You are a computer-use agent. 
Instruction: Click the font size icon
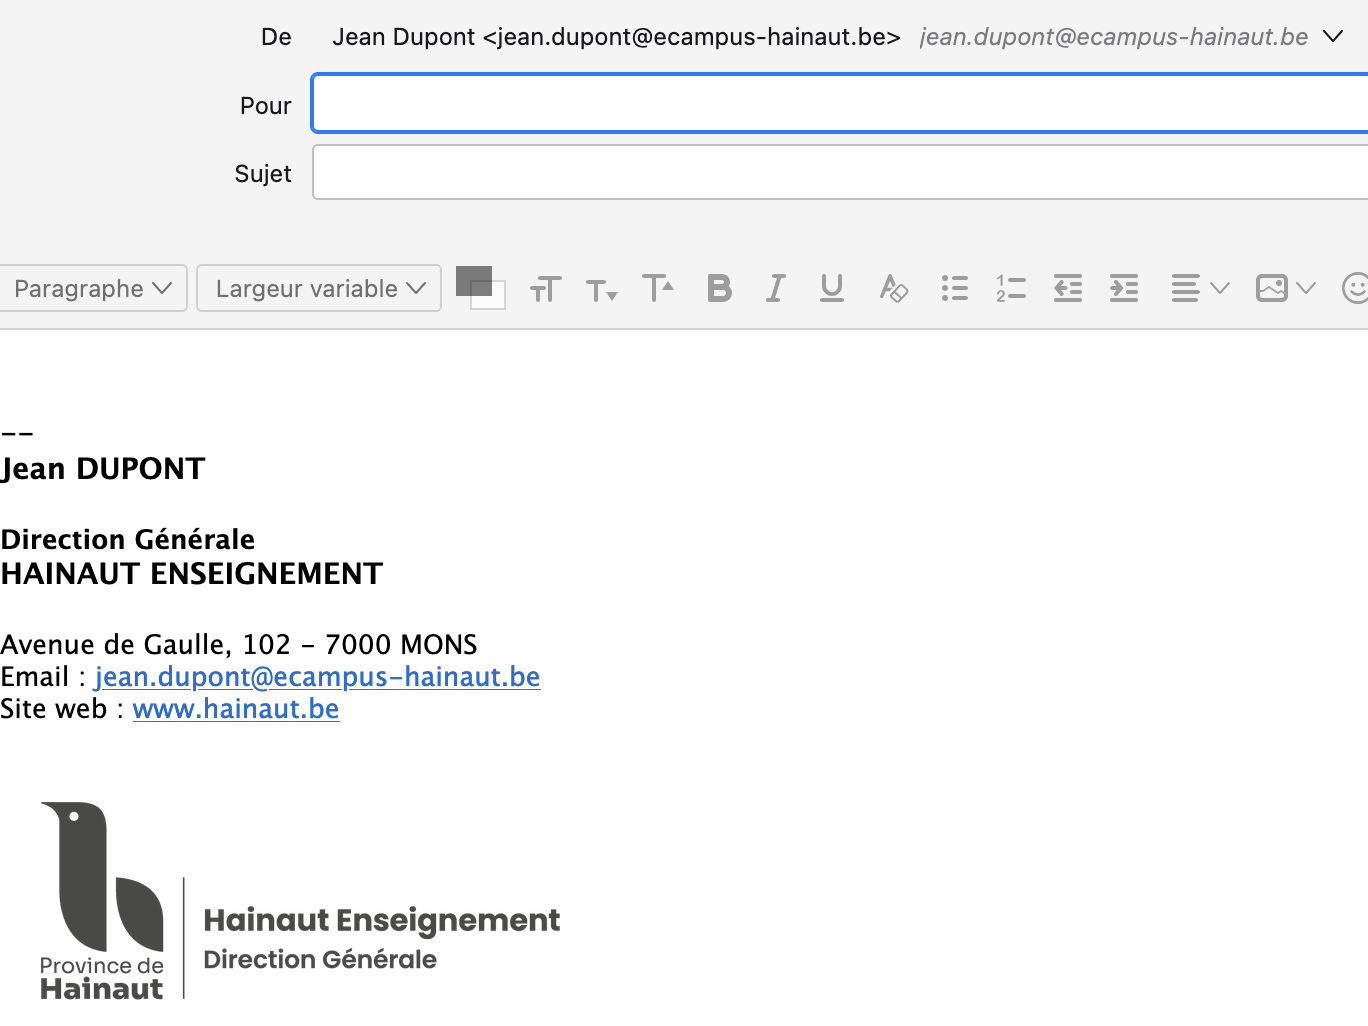545,290
